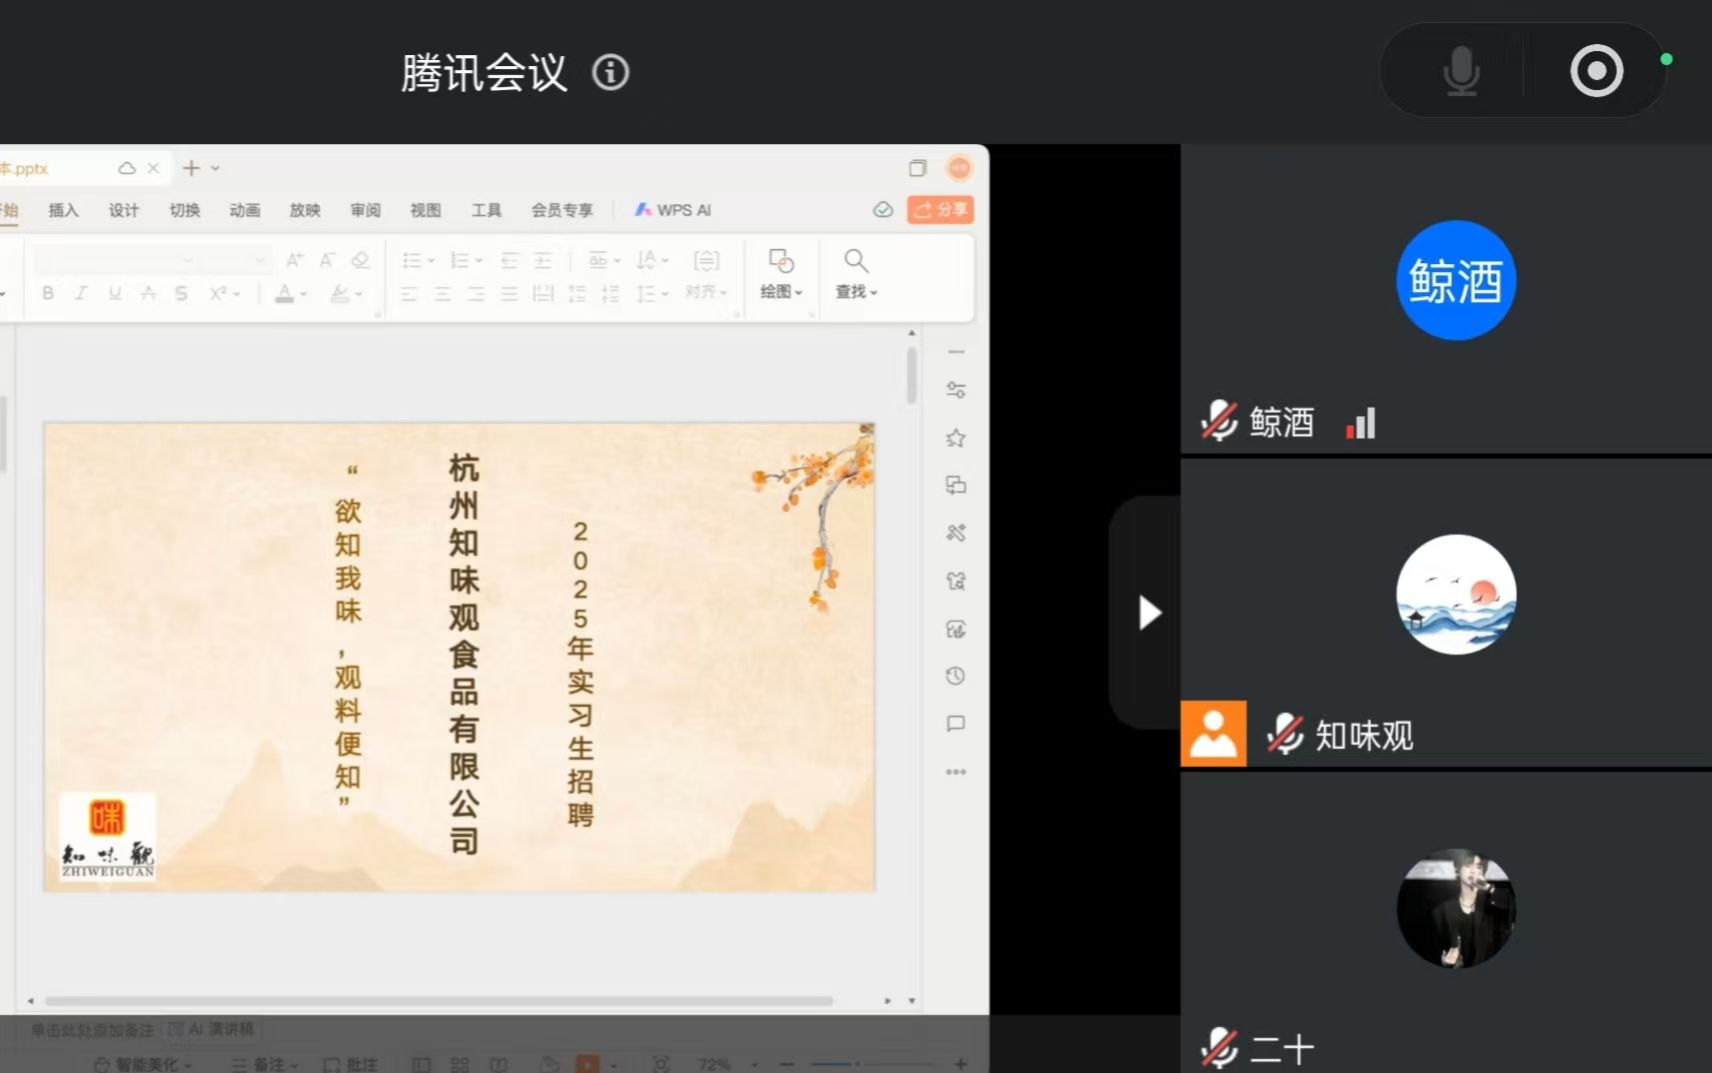Toggle the circular record button

point(1596,71)
